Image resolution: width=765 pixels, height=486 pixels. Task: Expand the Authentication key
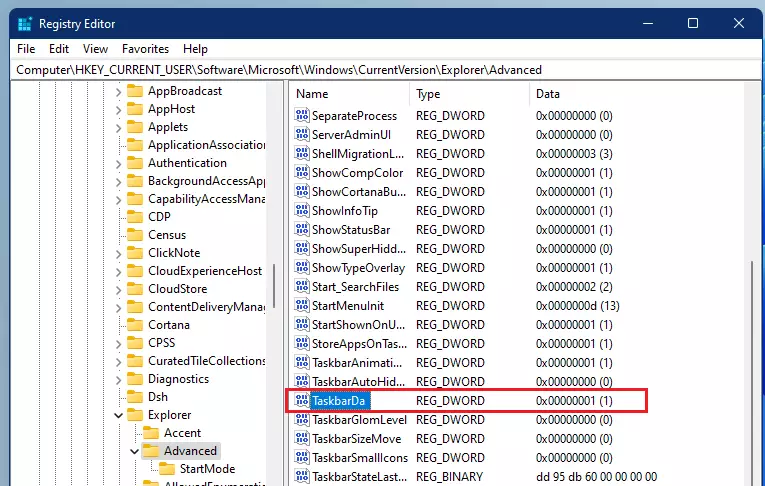(x=118, y=164)
